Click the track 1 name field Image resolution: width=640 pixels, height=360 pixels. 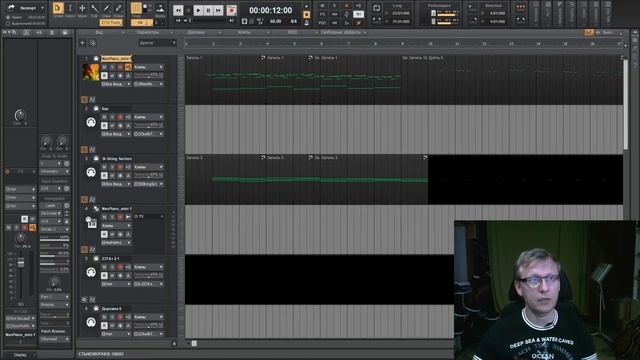pos(116,58)
